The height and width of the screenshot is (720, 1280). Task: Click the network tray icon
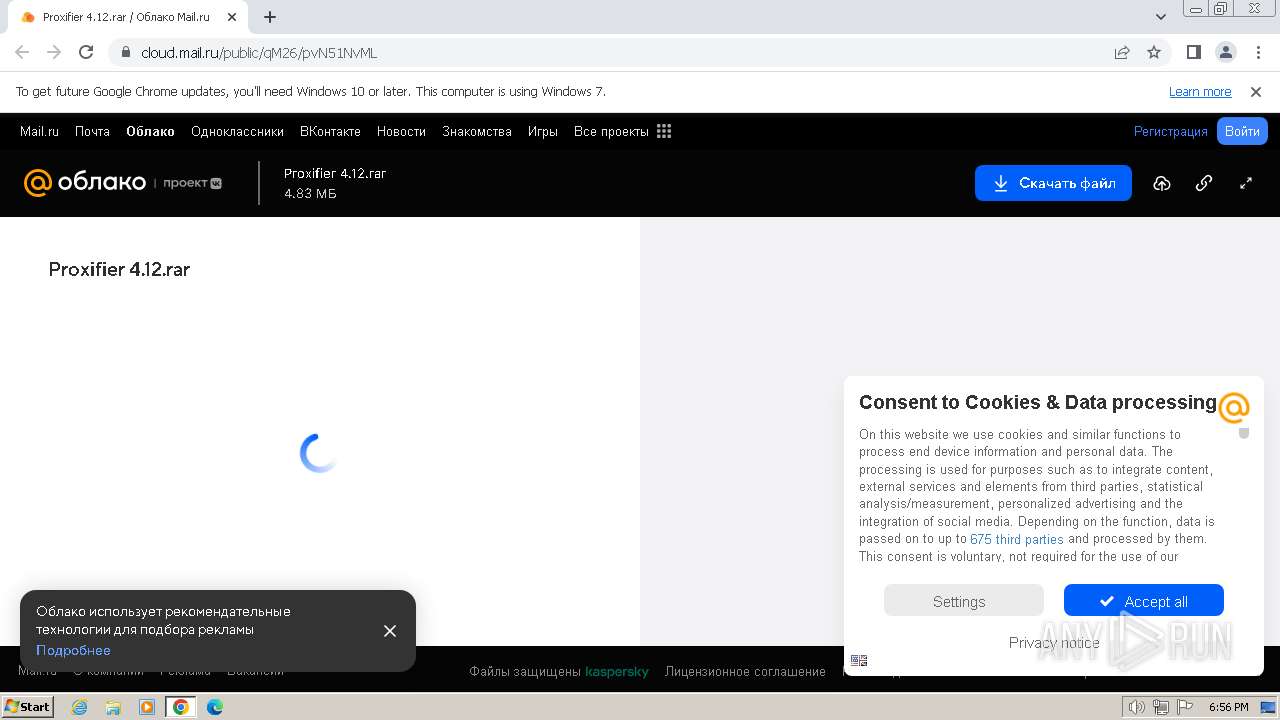tap(1160, 707)
